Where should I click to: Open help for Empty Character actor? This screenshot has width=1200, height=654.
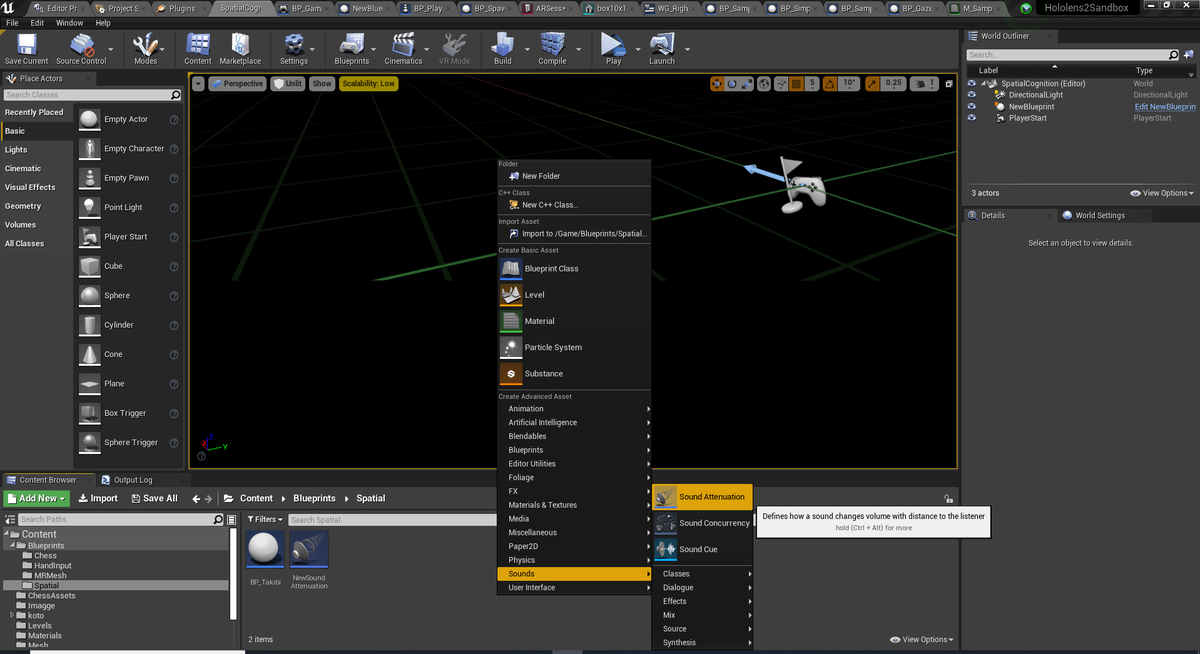coord(174,149)
